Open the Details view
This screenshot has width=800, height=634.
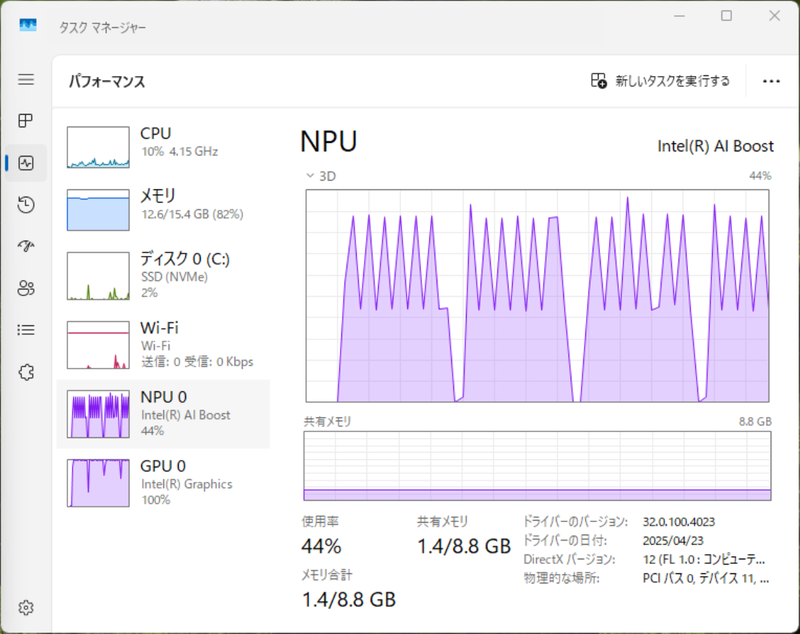pos(26,330)
